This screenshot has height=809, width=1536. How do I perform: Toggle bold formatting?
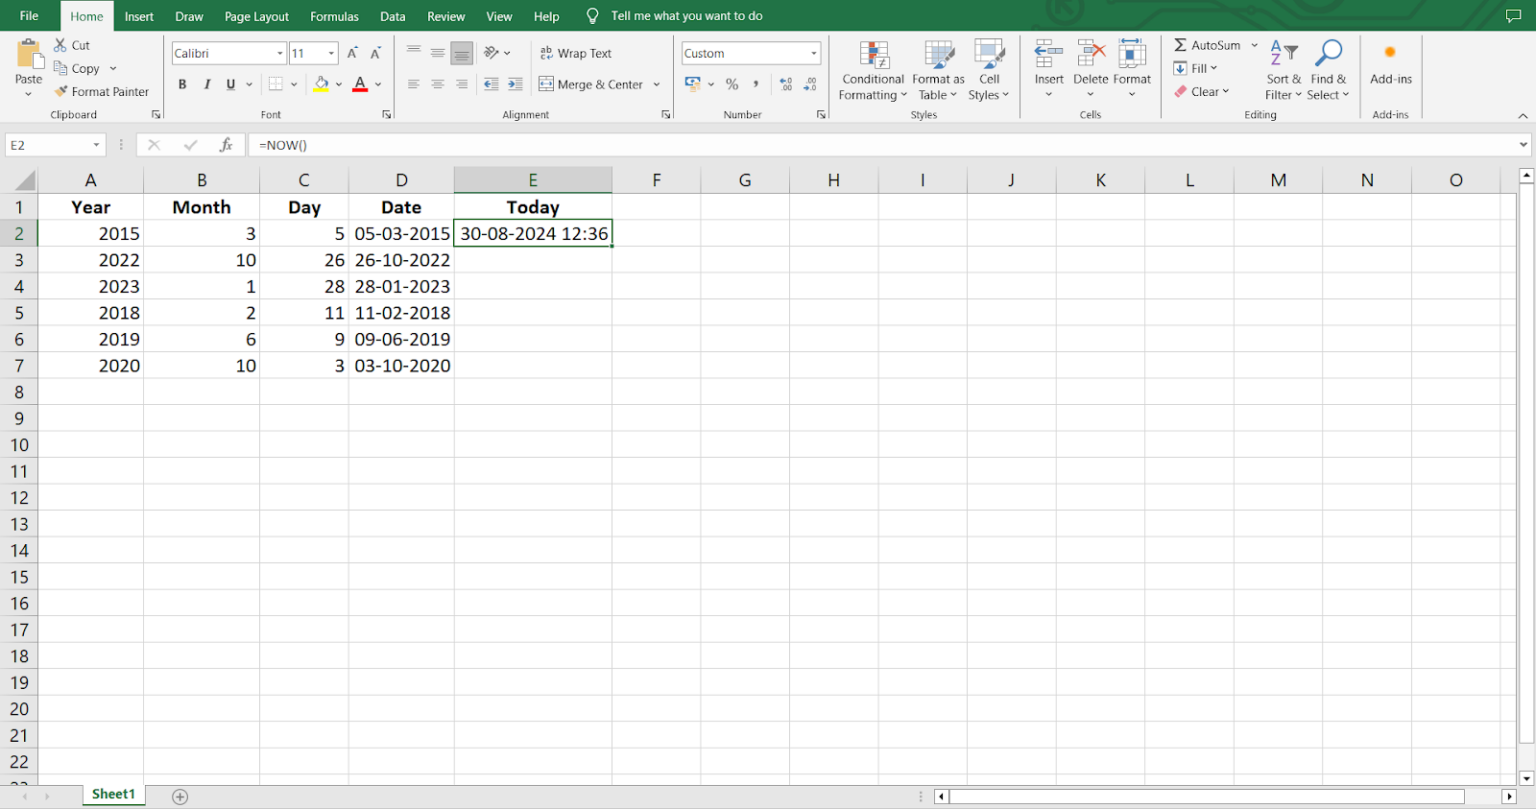183,84
